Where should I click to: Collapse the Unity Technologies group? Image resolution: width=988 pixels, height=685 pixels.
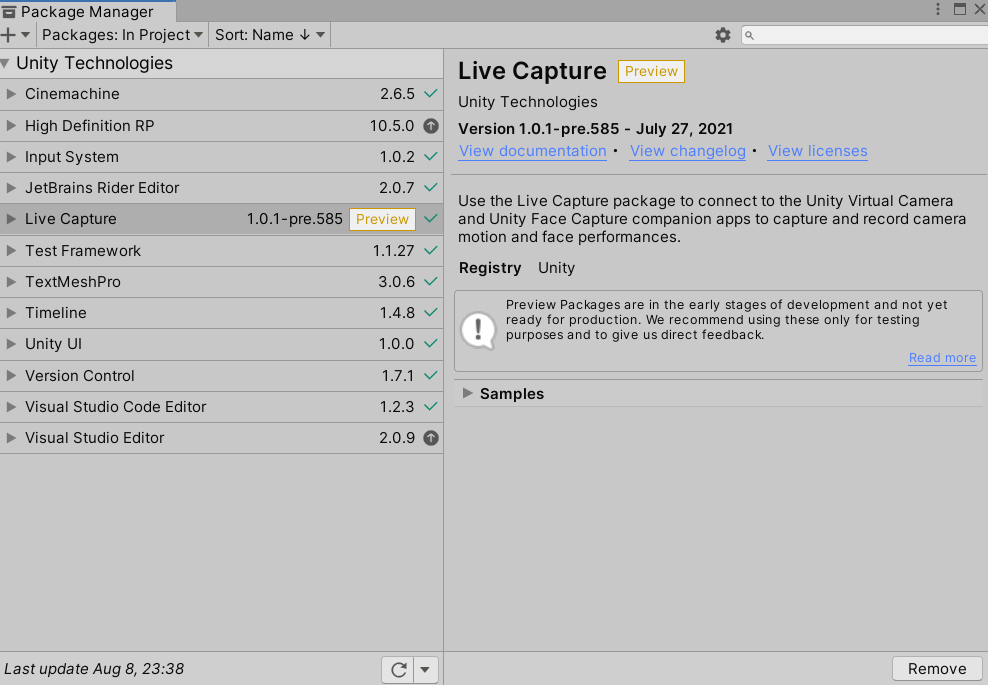(5, 63)
